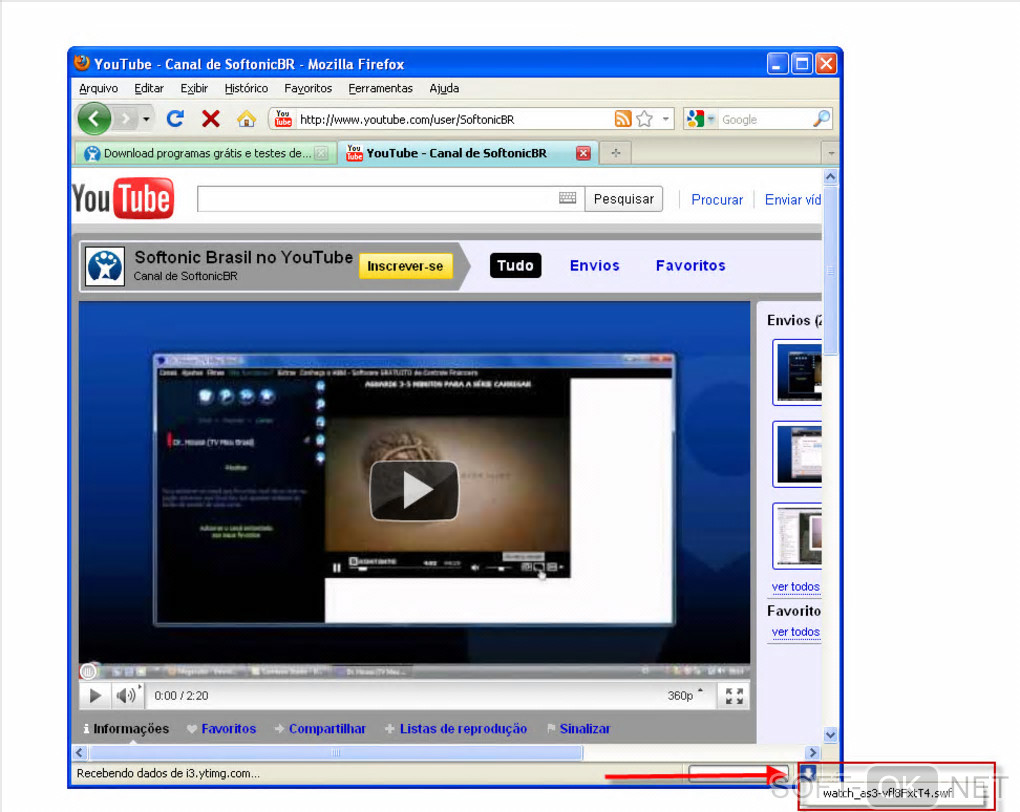Click the Inscrever-se subscribe button
The height and width of the screenshot is (812, 1020).
tap(405, 266)
